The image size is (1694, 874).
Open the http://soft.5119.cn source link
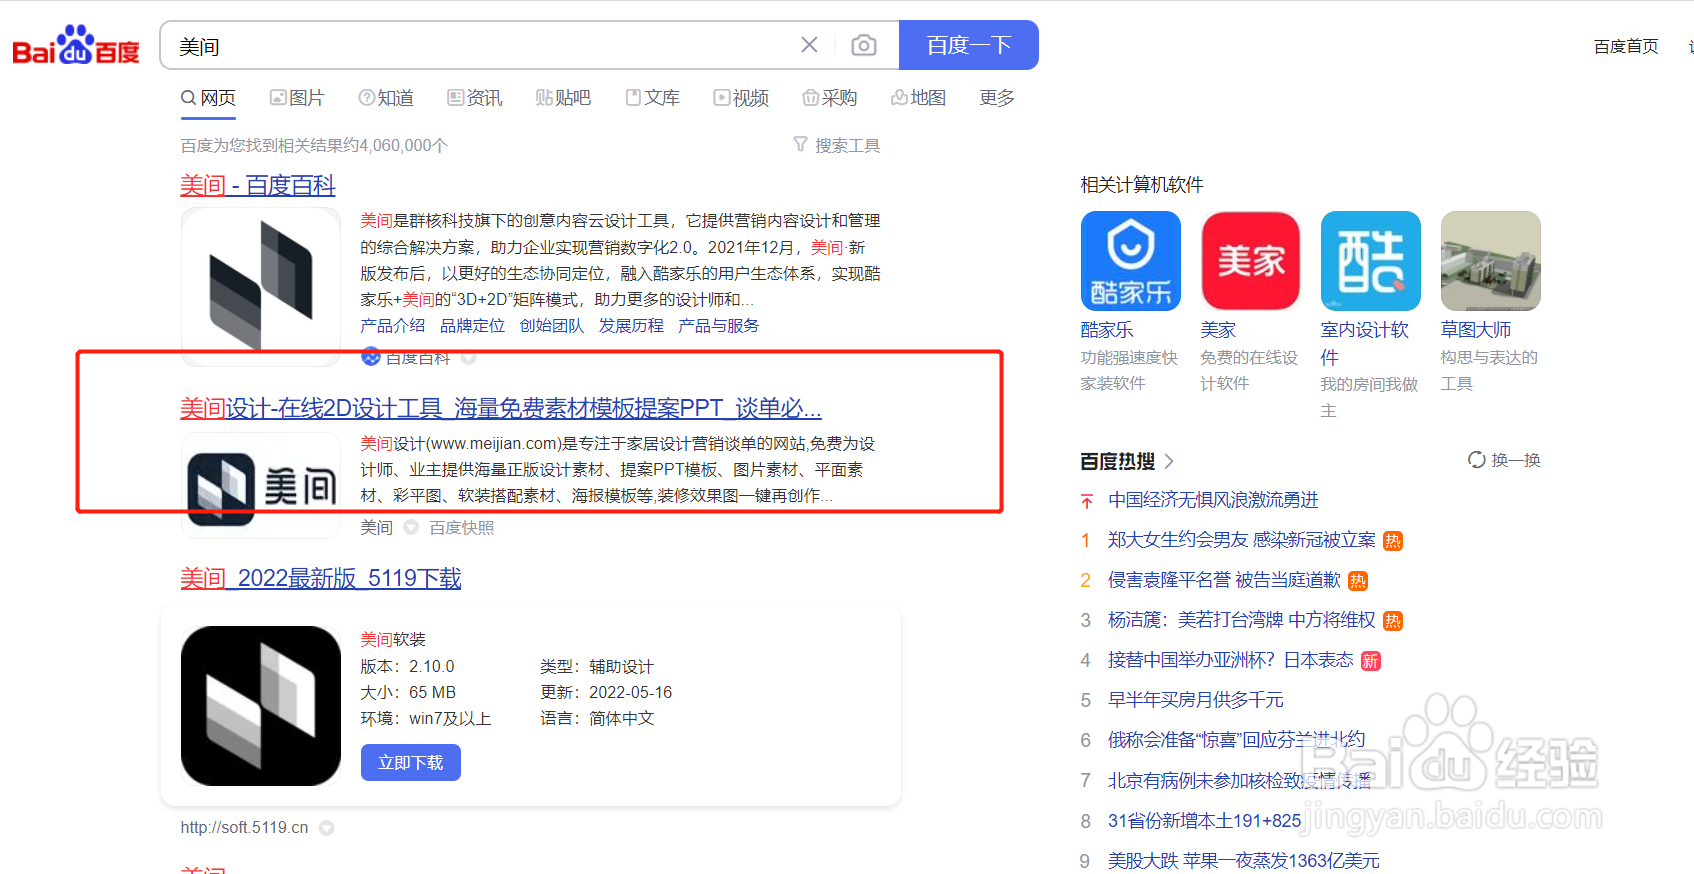[x=244, y=828]
